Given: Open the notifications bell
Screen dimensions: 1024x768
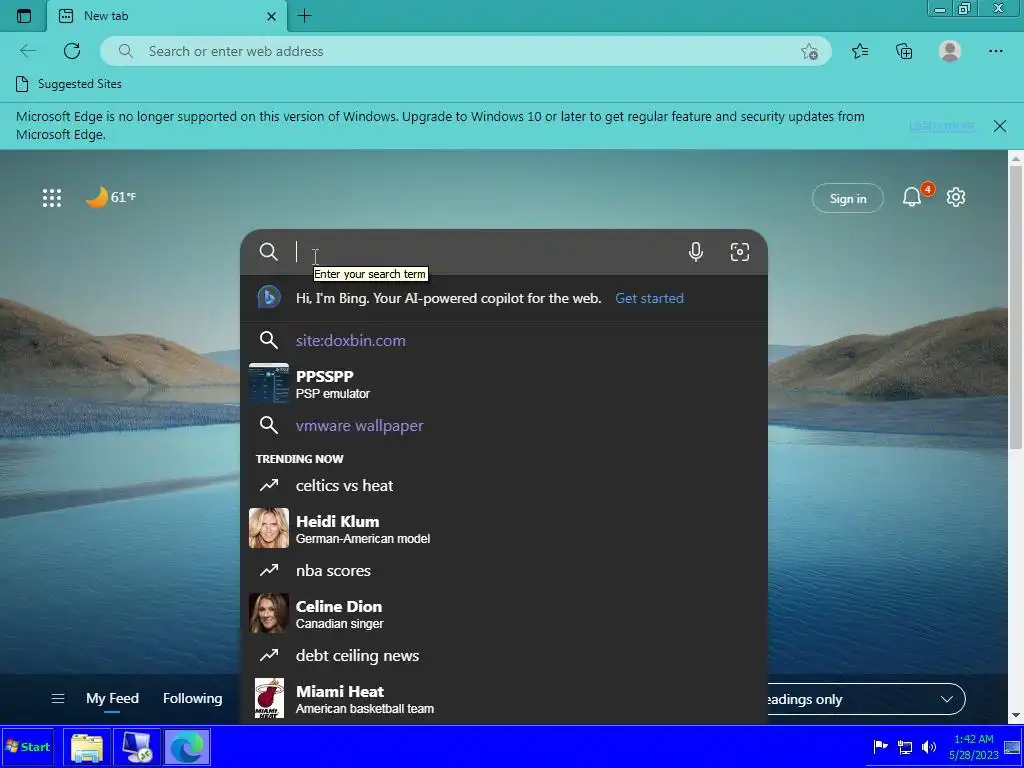Looking at the screenshot, I should click(912, 197).
